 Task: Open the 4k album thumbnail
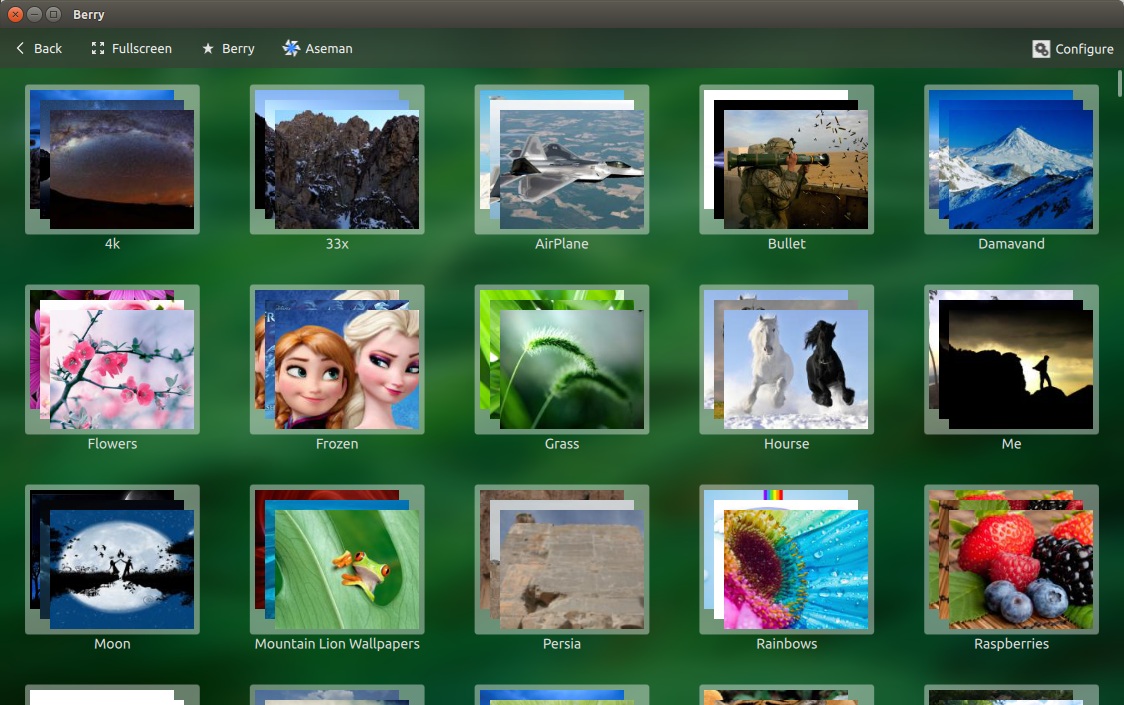(x=113, y=159)
